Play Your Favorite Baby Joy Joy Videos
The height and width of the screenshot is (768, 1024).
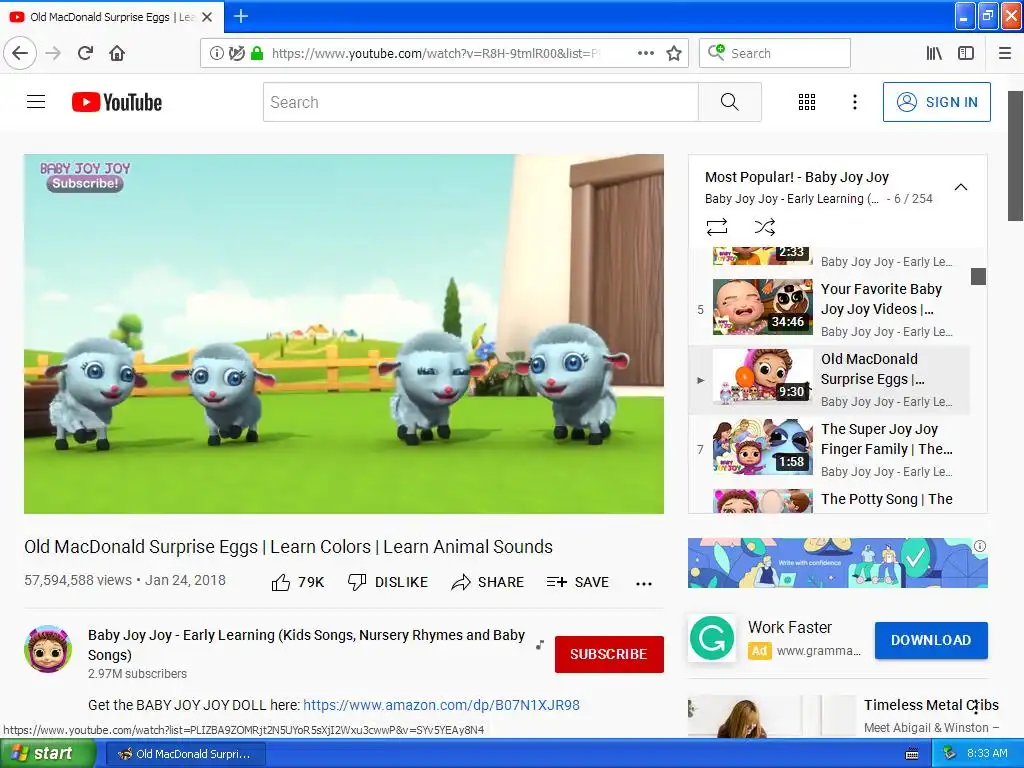coord(829,310)
